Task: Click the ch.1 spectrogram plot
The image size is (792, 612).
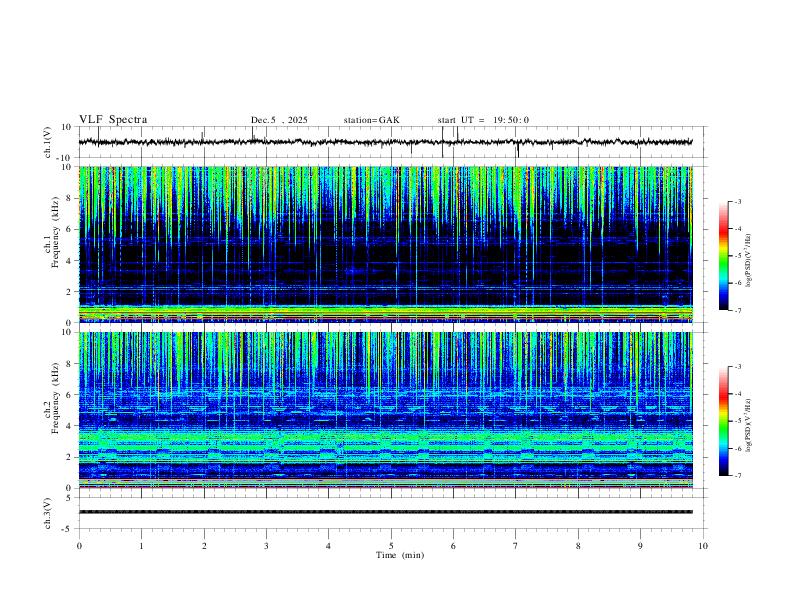Action: pos(385,244)
